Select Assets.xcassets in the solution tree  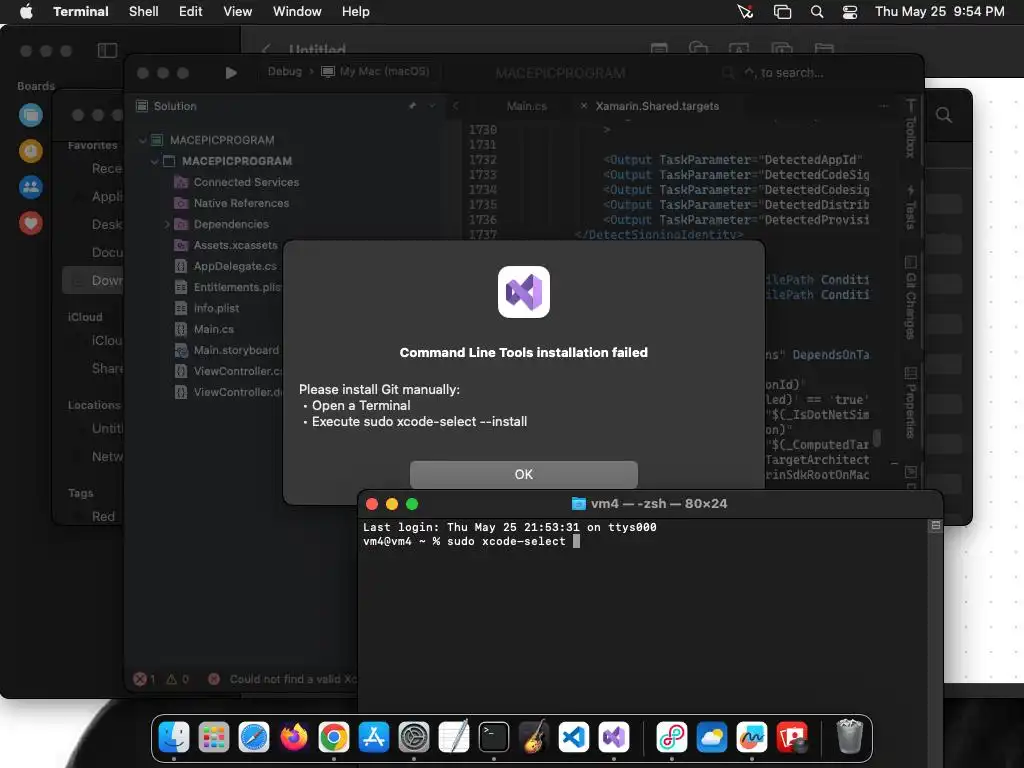(235, 245)
